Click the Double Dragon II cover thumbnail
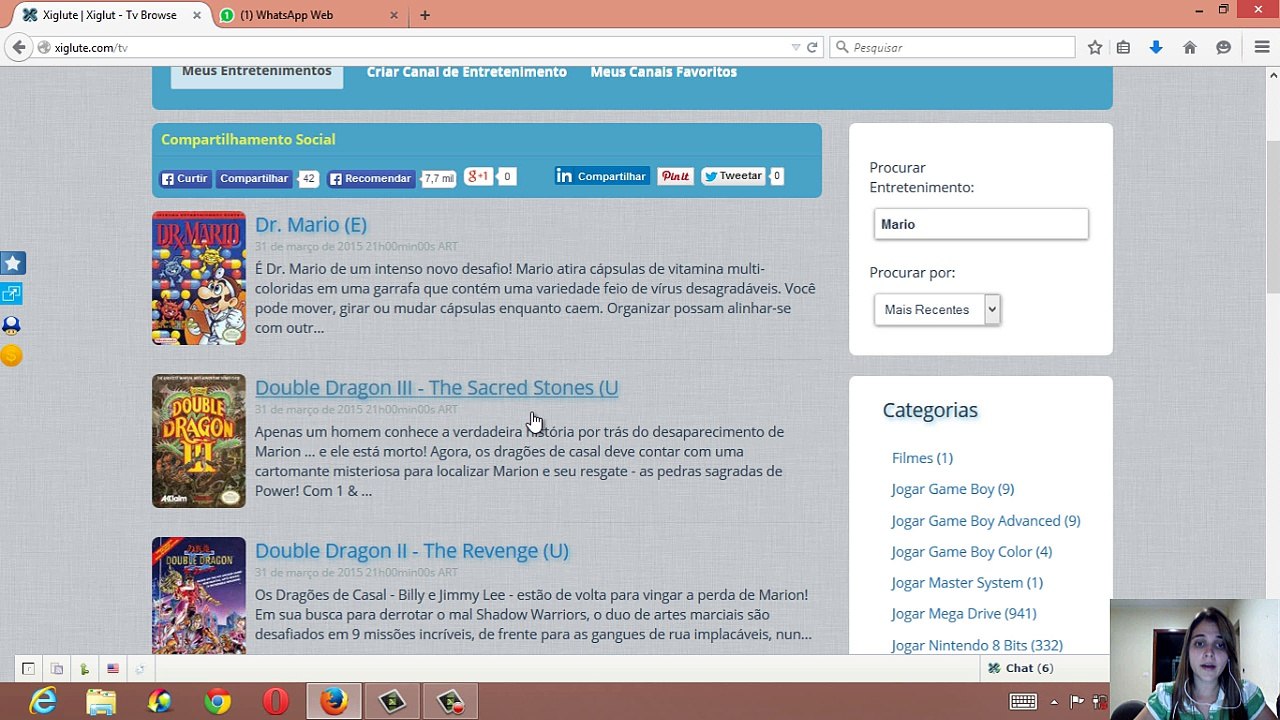 [199, 596]
